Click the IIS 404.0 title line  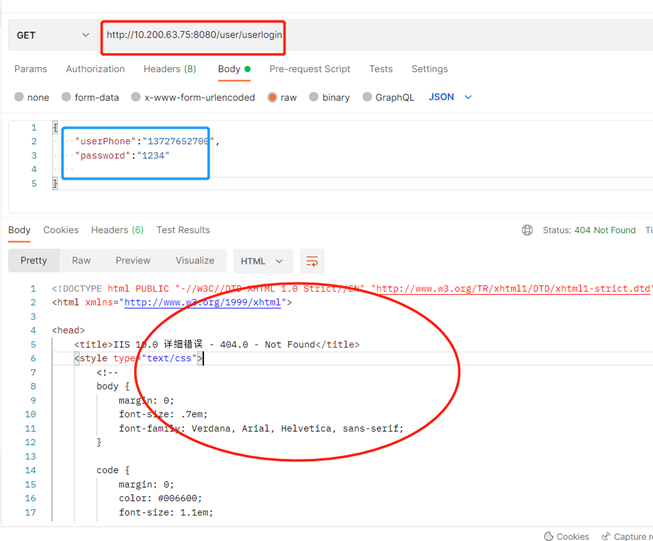(x=217, y=344)
